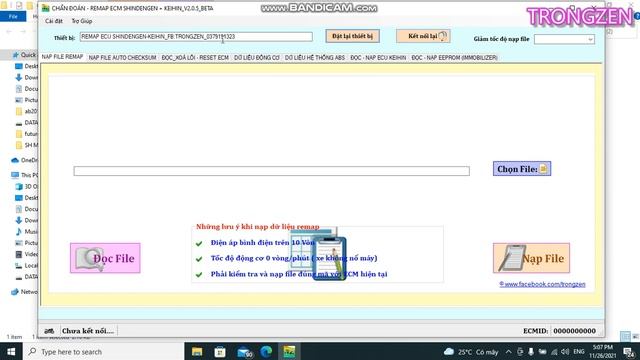
Task: Open the Mail app on the taskbar
Action: pyautogui.click(x=244, y=351)
